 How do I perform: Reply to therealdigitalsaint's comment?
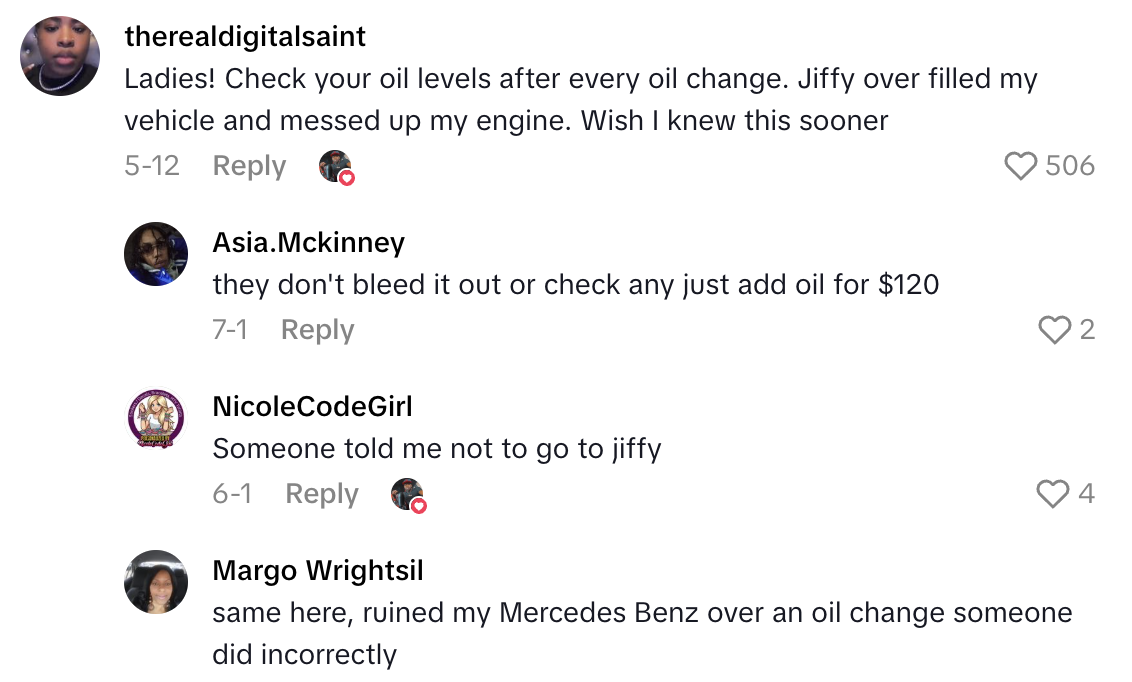(248, 166)
